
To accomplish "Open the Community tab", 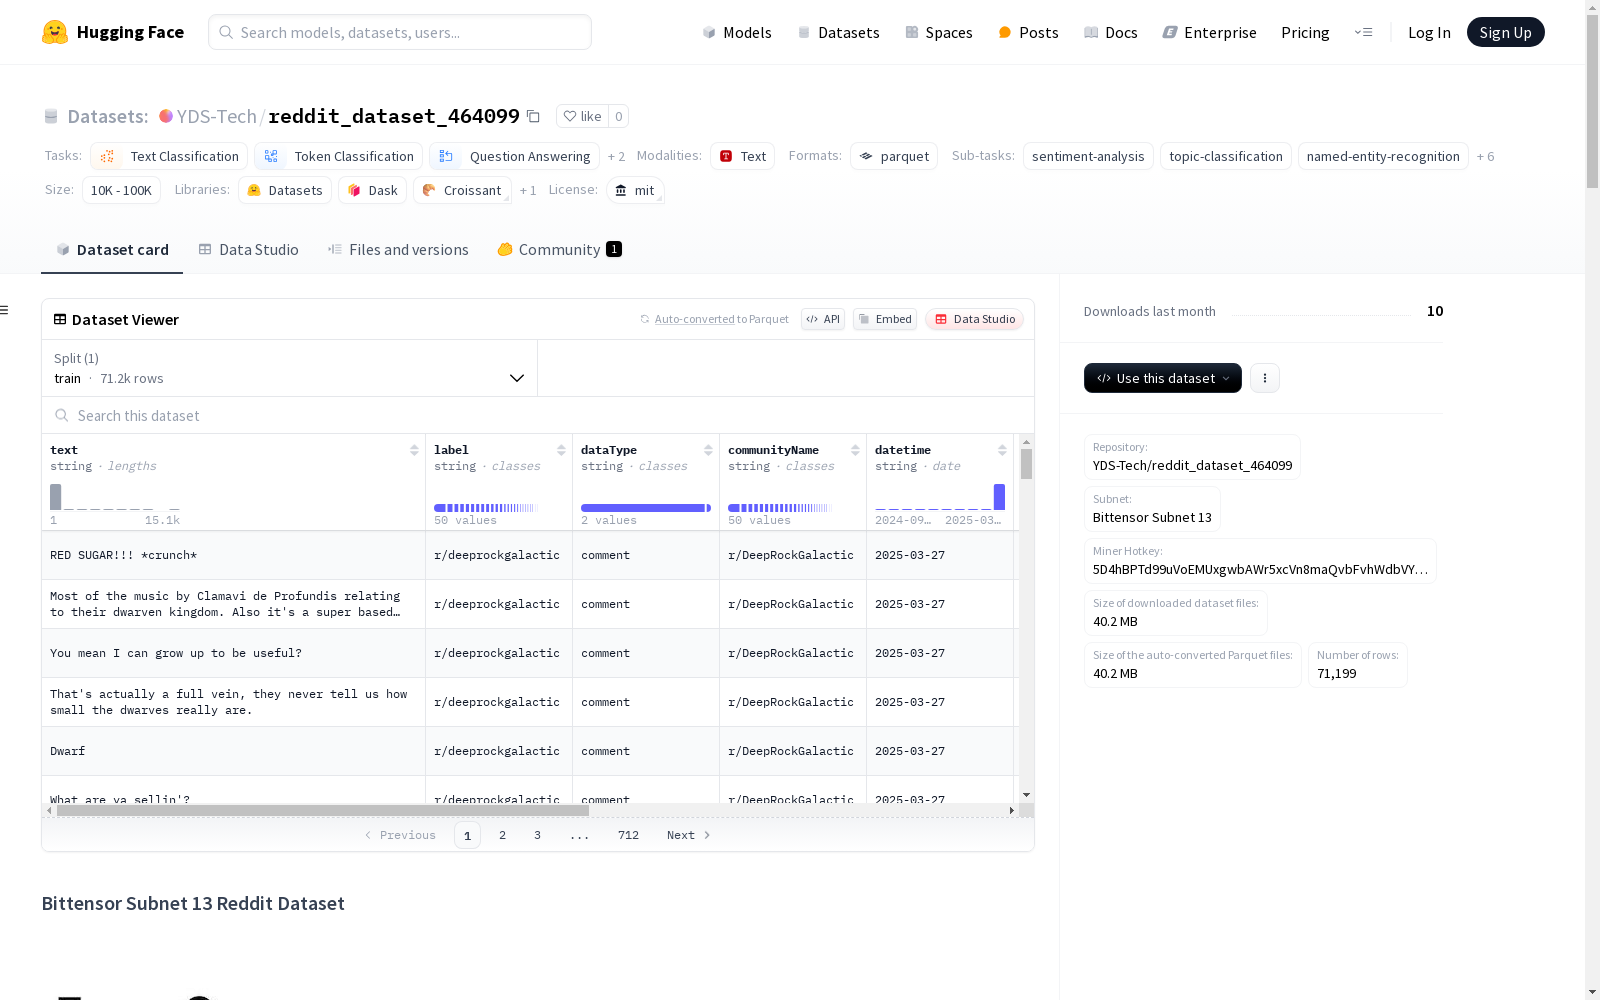I will (559, 250).
